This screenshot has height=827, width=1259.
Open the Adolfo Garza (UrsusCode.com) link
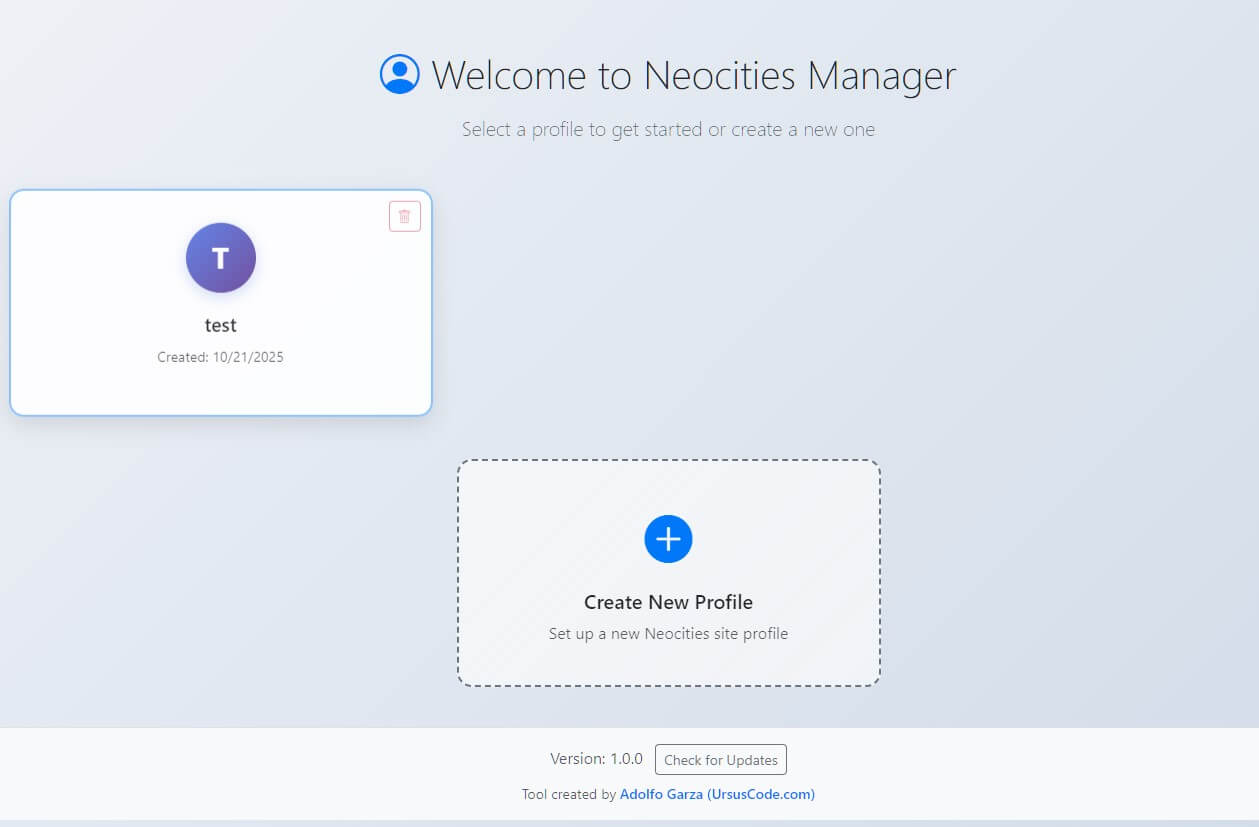point(717,795)
